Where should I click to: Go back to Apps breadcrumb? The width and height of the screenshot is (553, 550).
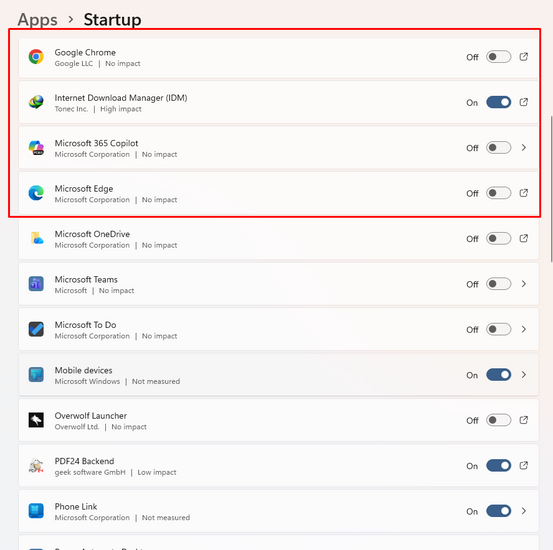[37, 20]
